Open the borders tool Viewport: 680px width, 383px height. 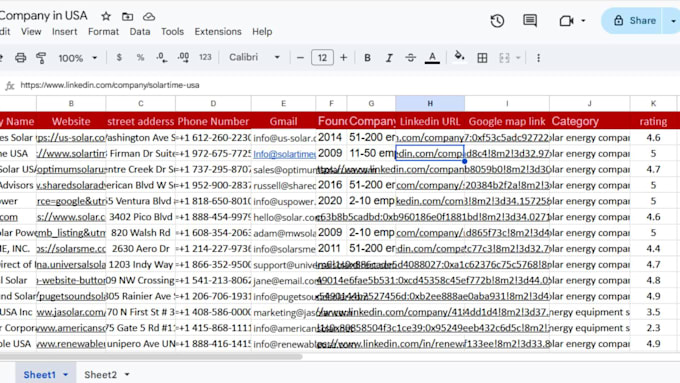[482, 58]
